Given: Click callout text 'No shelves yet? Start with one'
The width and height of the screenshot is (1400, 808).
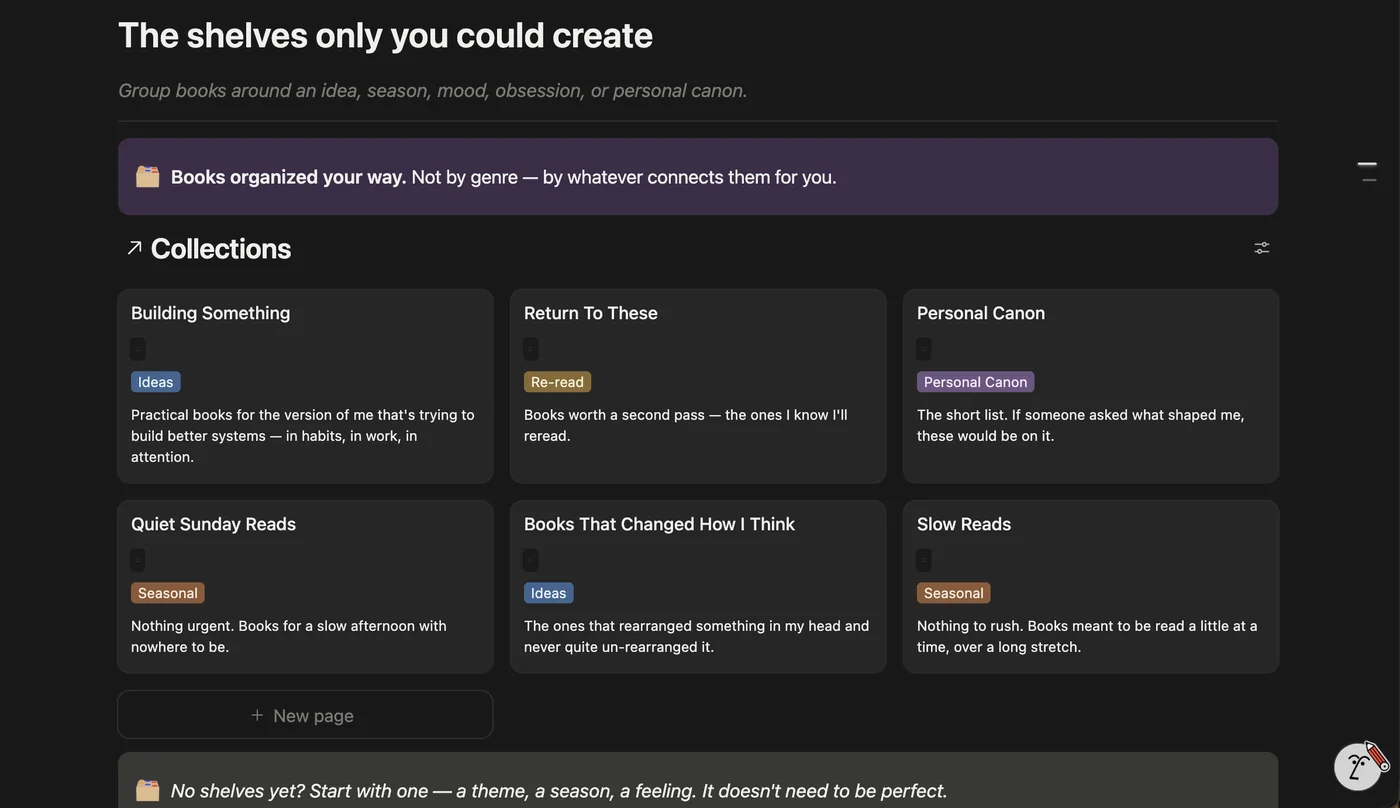Looking at the screenshot, I should click(559, 791).
